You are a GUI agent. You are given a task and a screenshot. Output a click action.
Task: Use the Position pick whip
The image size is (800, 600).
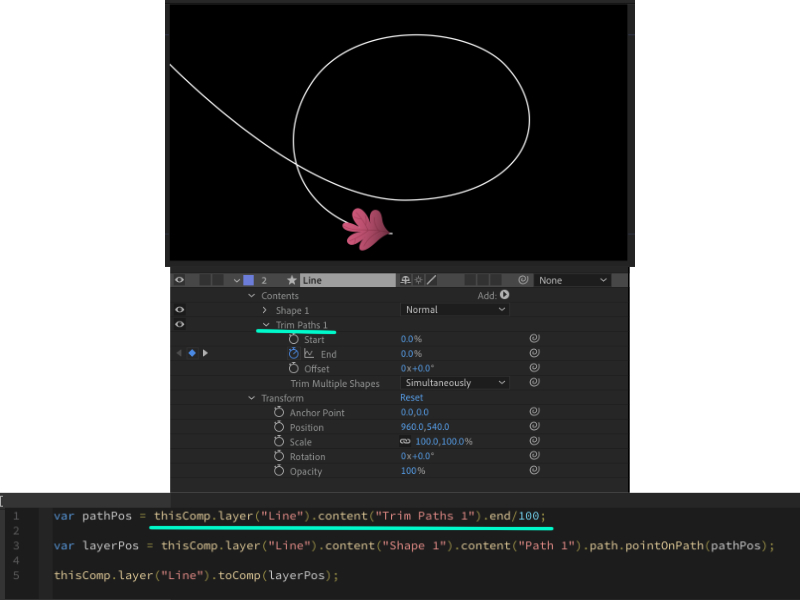(534, 426)
